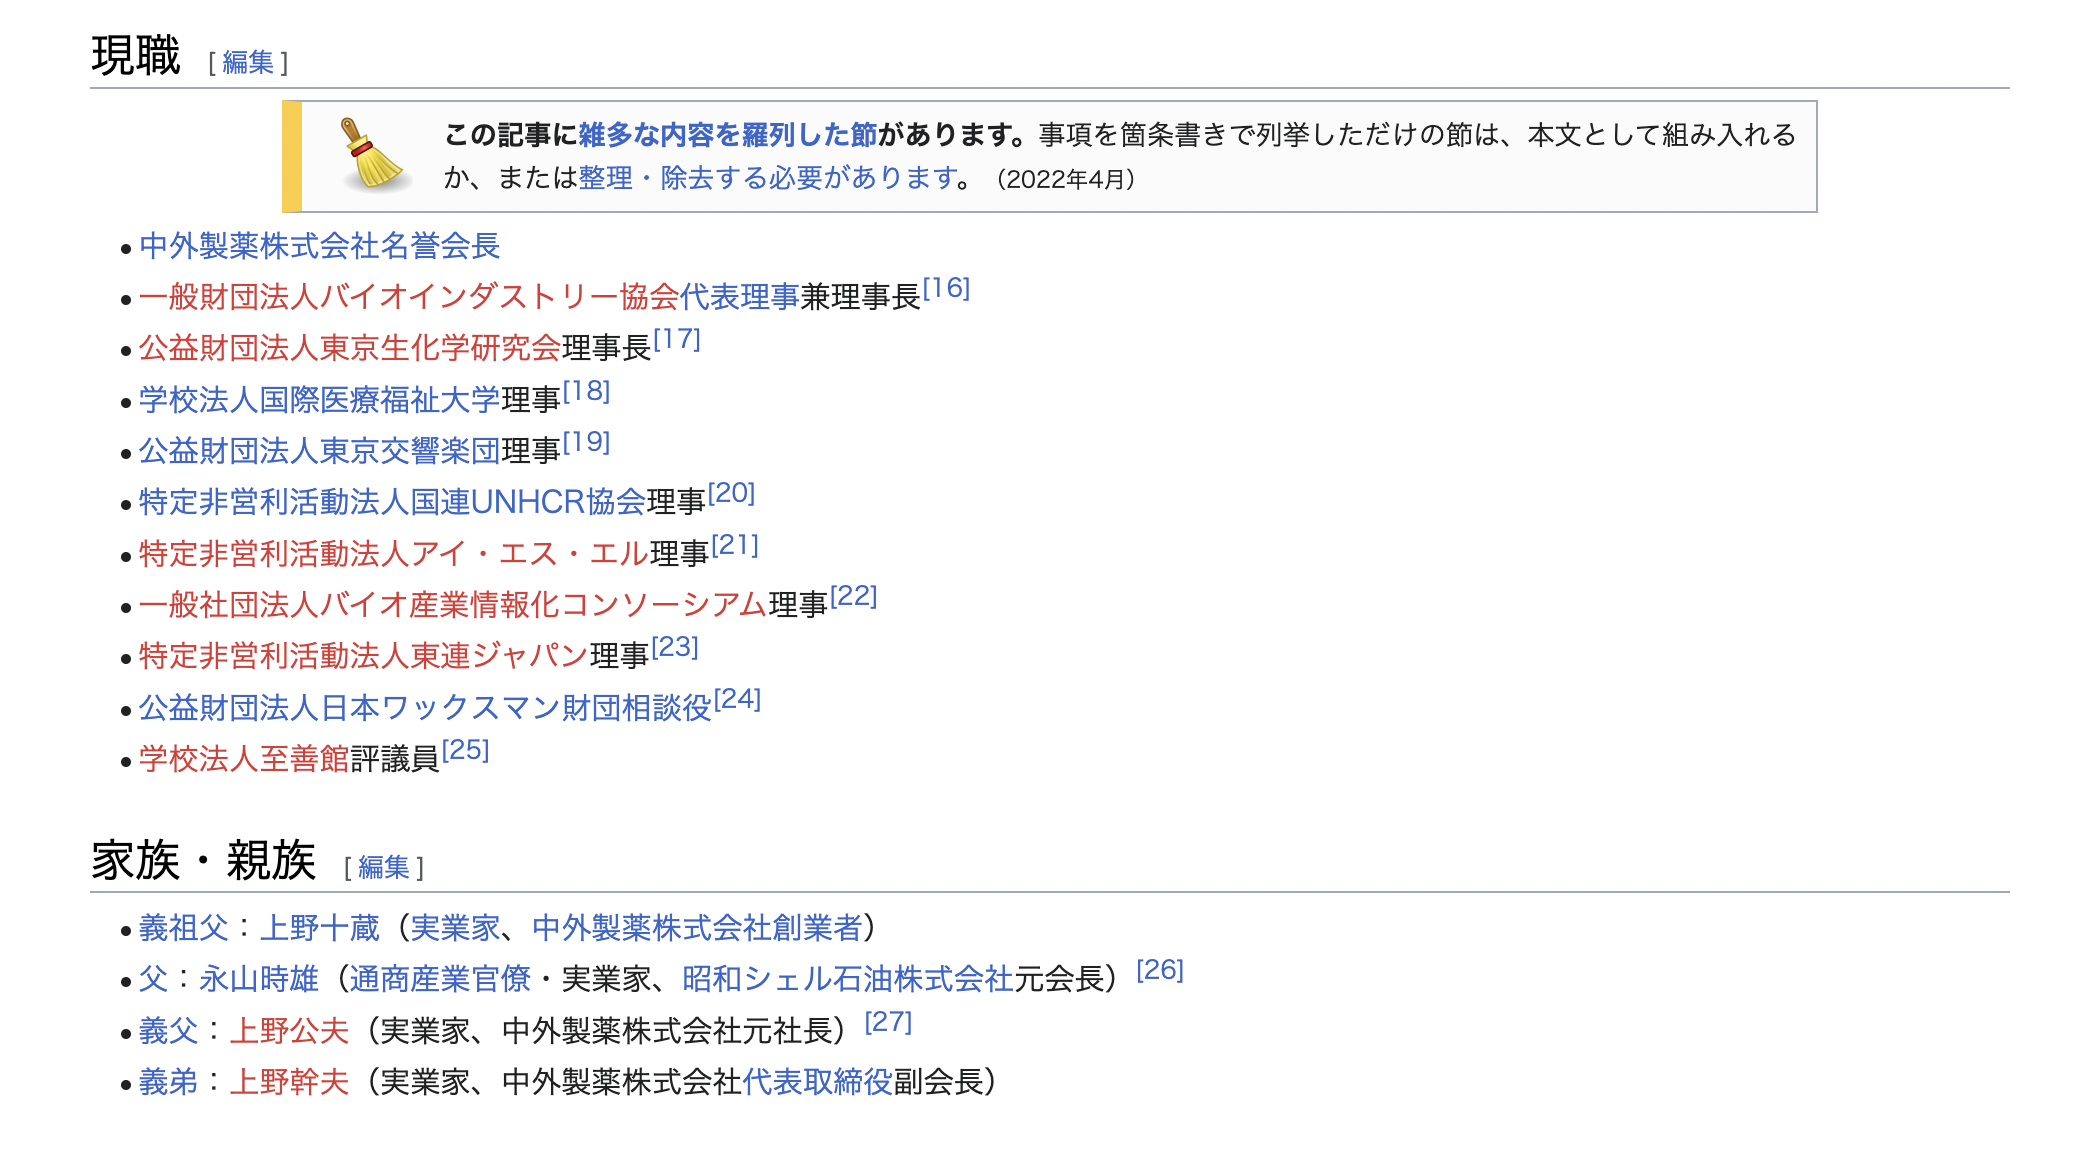The height and width of the screenshot is (1152, 2076).
Task: Open 公益財団法人日本ワックスマン財団相談役 link
Action: click(425, 708)
